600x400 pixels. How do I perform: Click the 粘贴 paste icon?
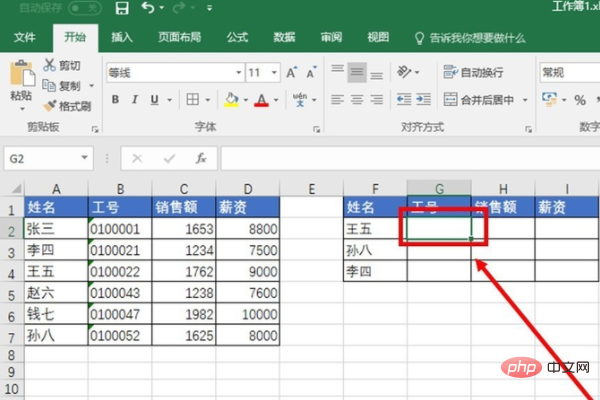21,73
